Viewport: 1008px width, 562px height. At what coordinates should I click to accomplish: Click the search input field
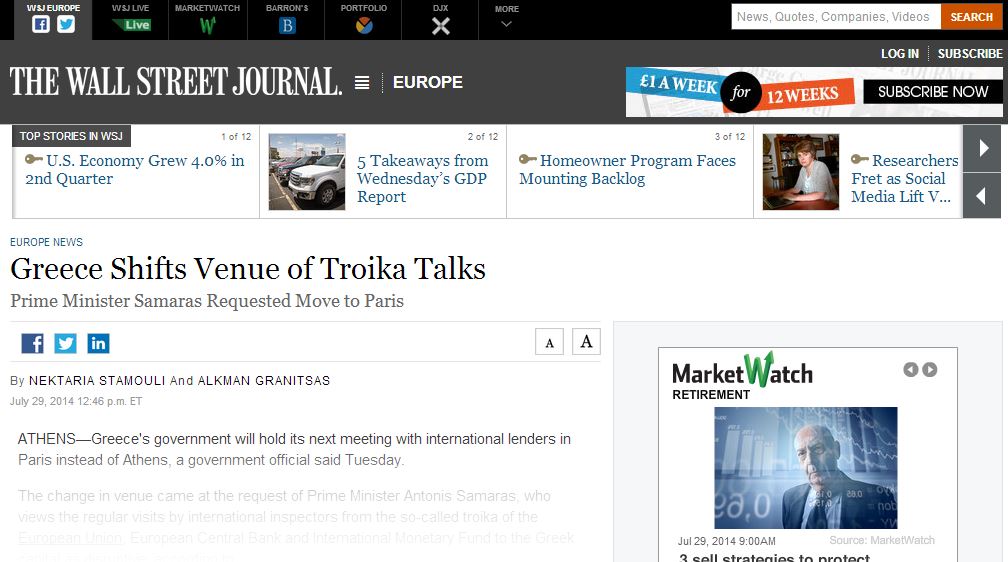[x=835, y=17]
